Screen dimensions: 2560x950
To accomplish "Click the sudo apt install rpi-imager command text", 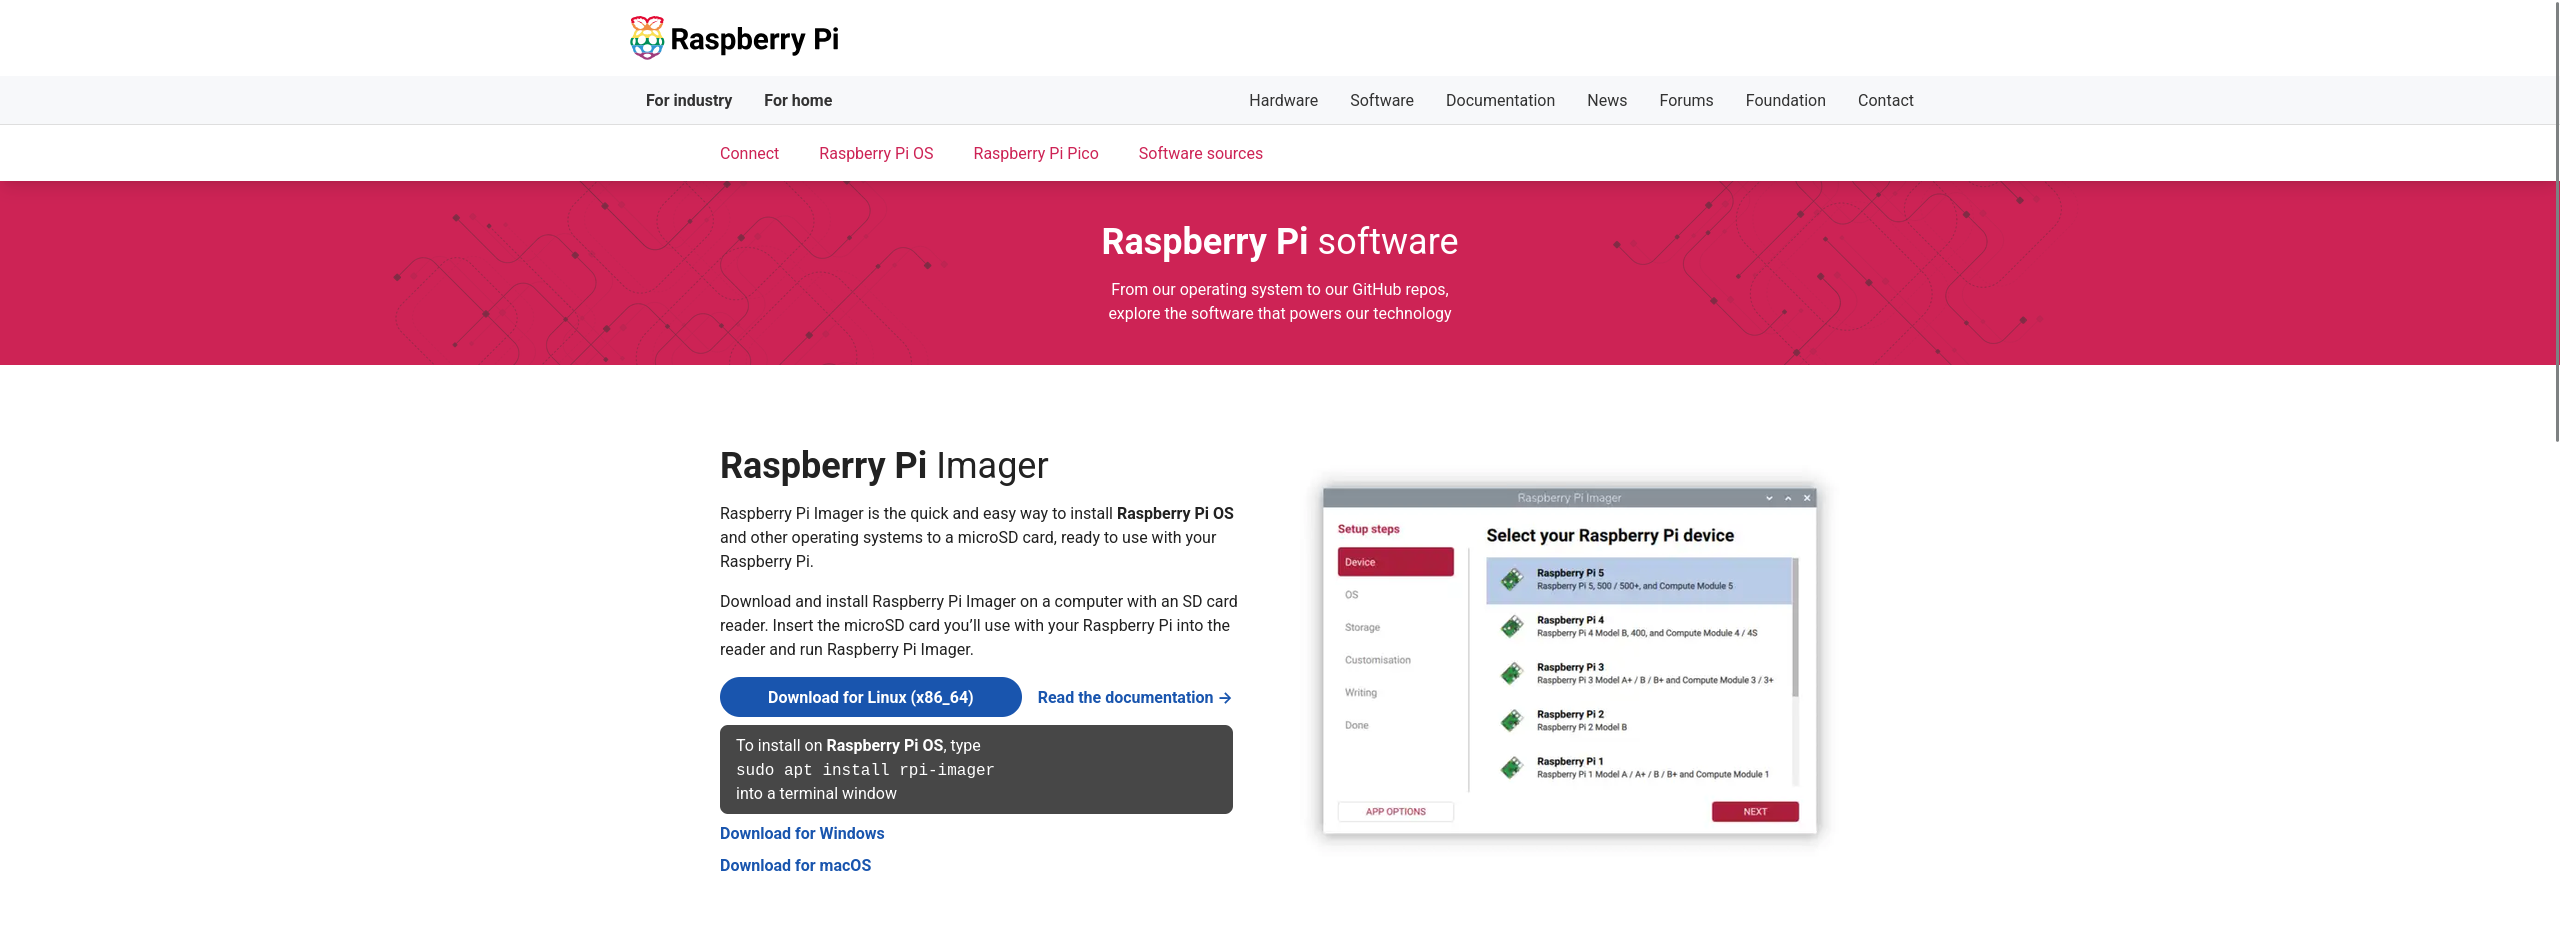I will tap(865, 769).
